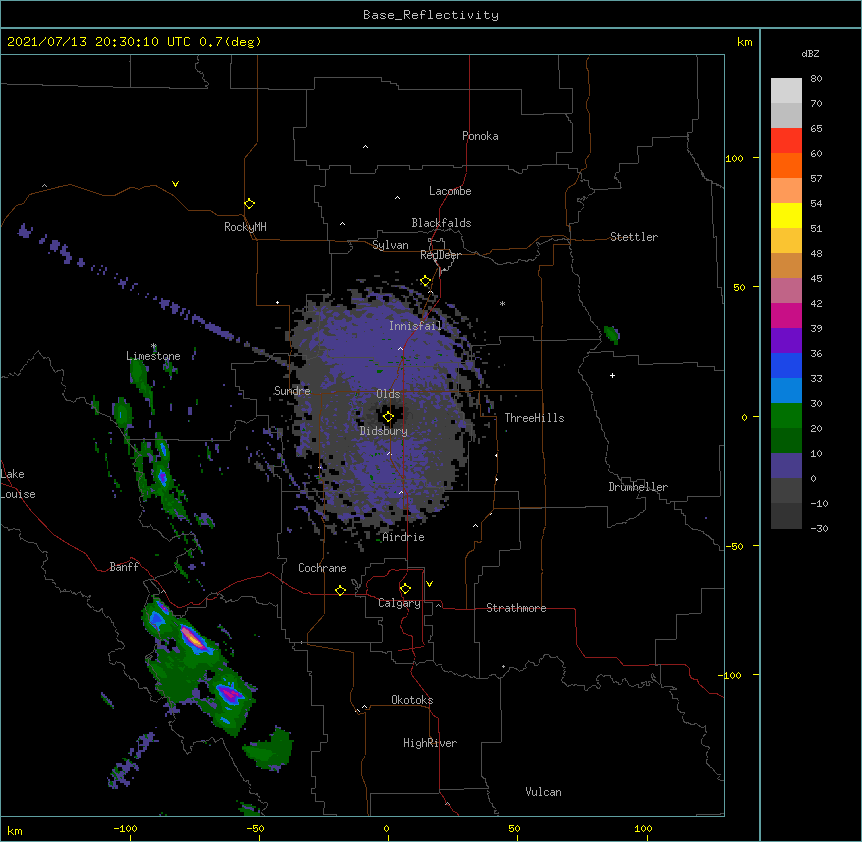Click the Sundre town label
Viewport: 862px width, 842px height.
(292, 391)
